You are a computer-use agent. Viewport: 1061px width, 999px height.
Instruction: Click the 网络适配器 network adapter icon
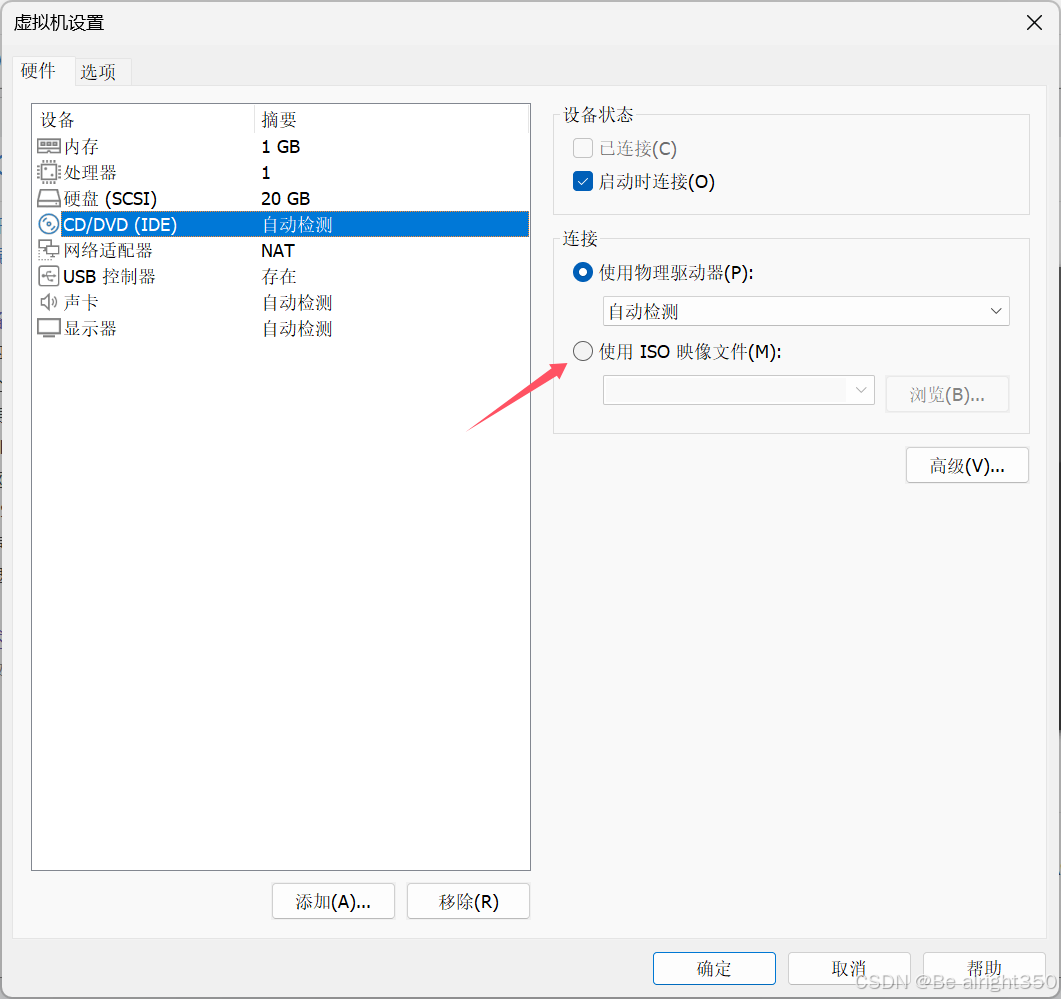click(x=48, y=250)
